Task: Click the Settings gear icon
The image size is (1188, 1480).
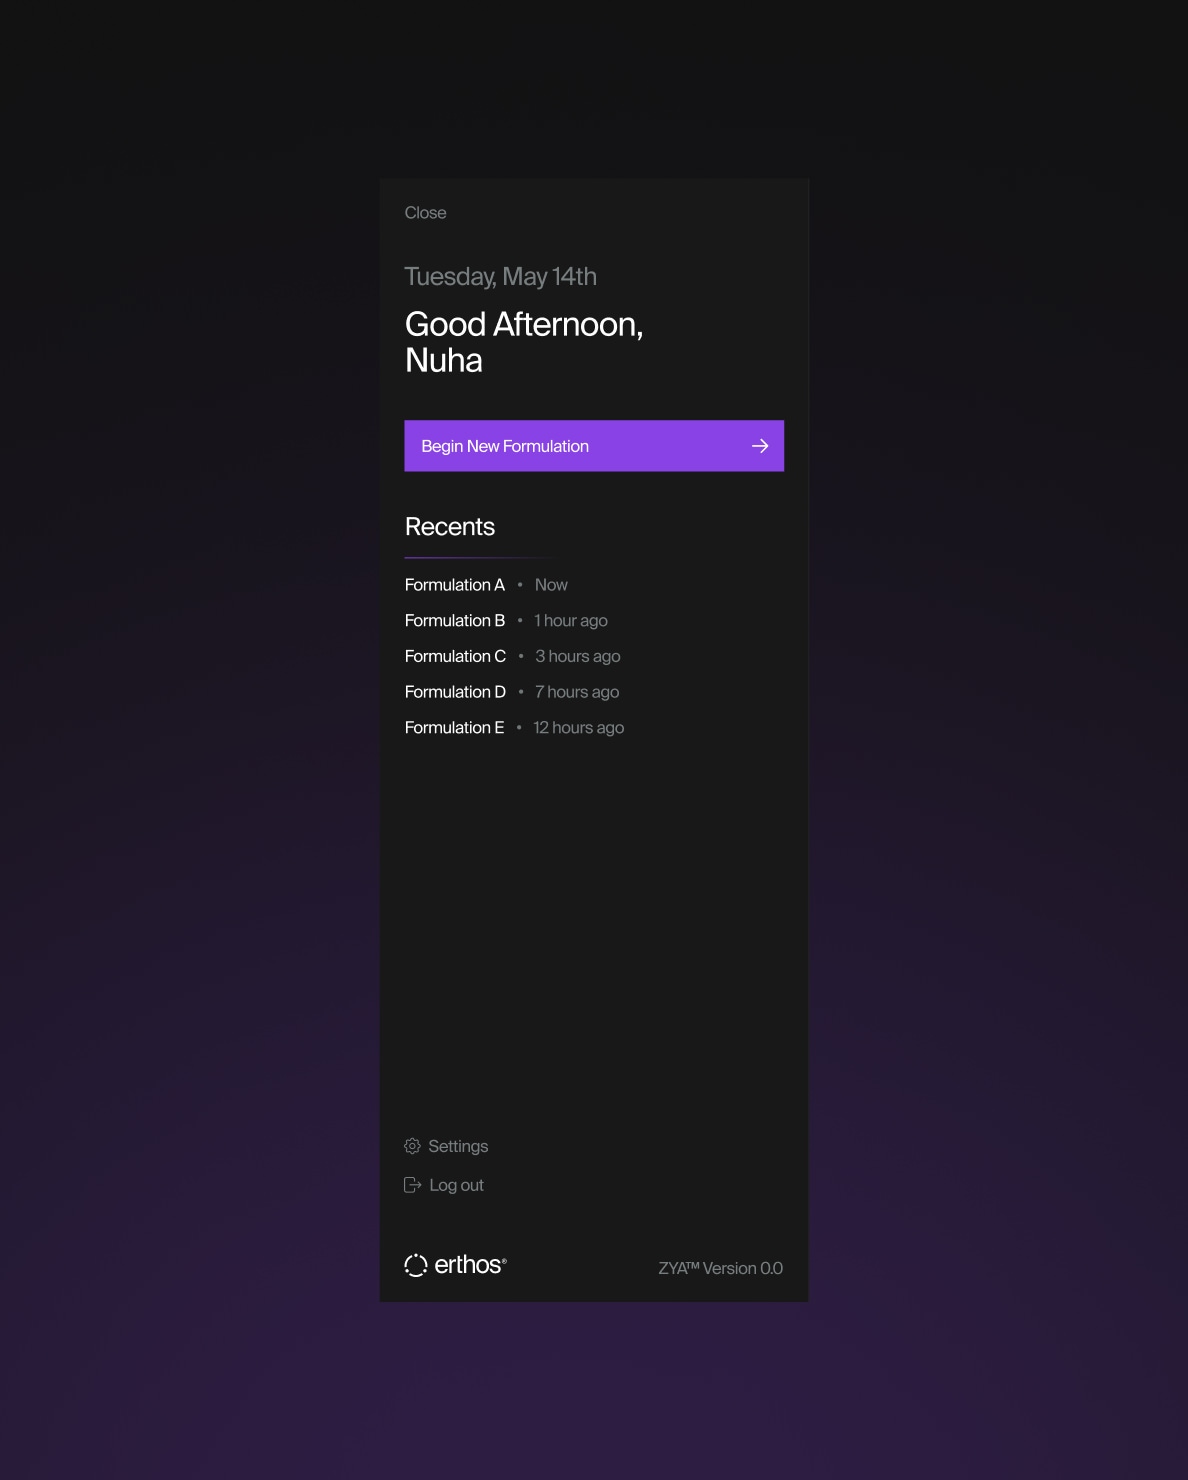Action: click(412, 1146)
